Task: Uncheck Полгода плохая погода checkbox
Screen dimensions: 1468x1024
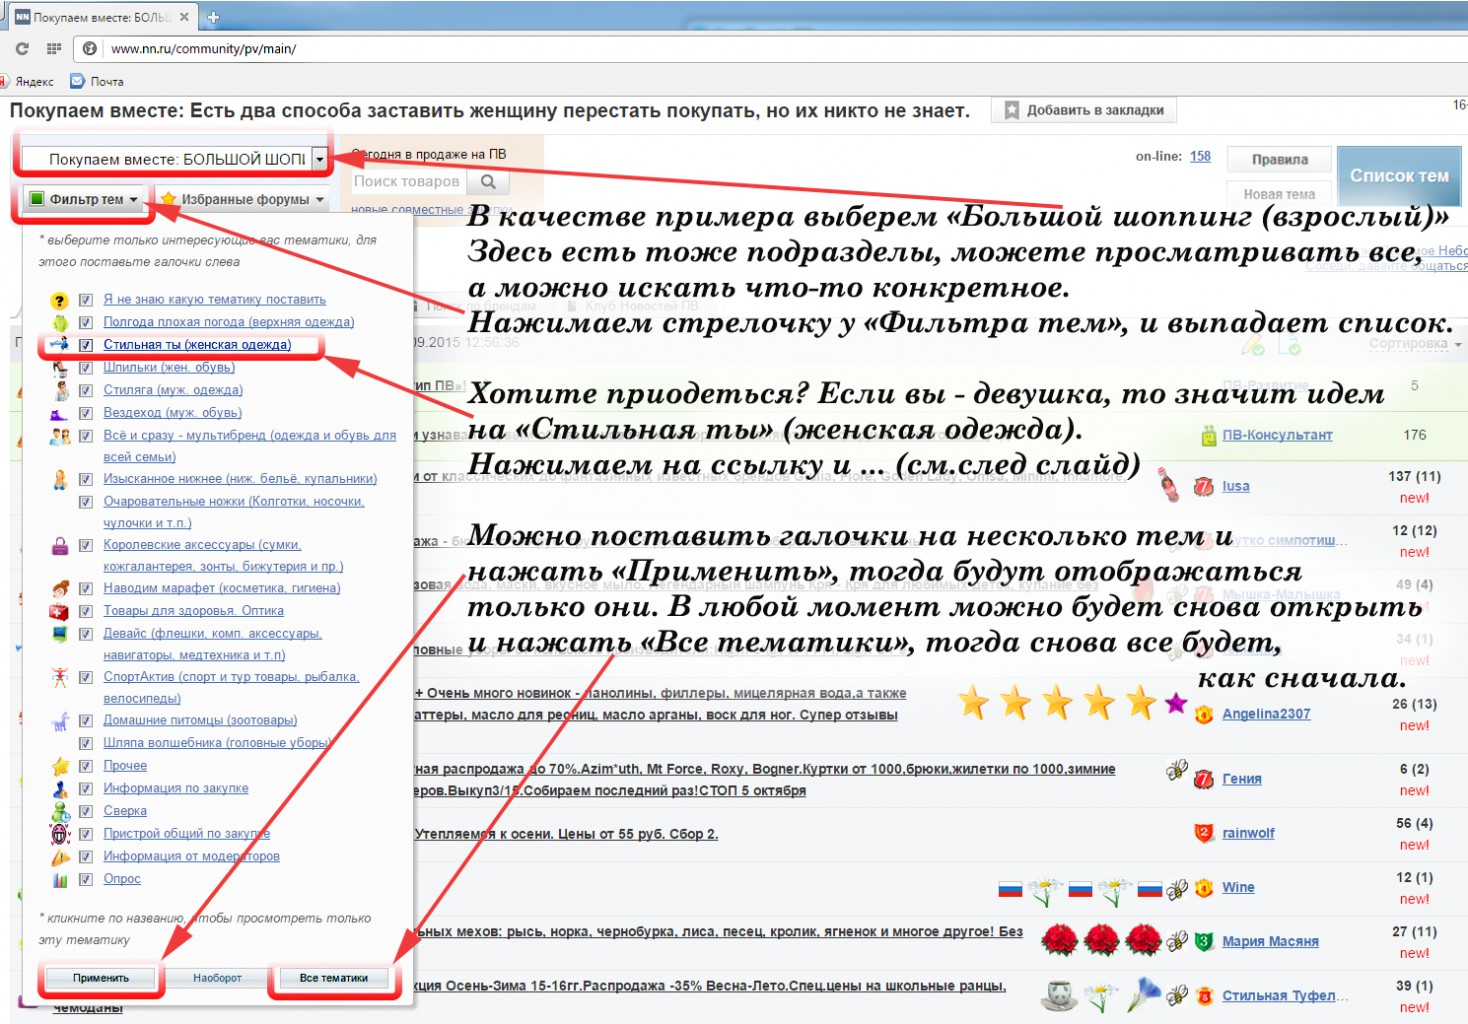Action: tap(86, 322)
